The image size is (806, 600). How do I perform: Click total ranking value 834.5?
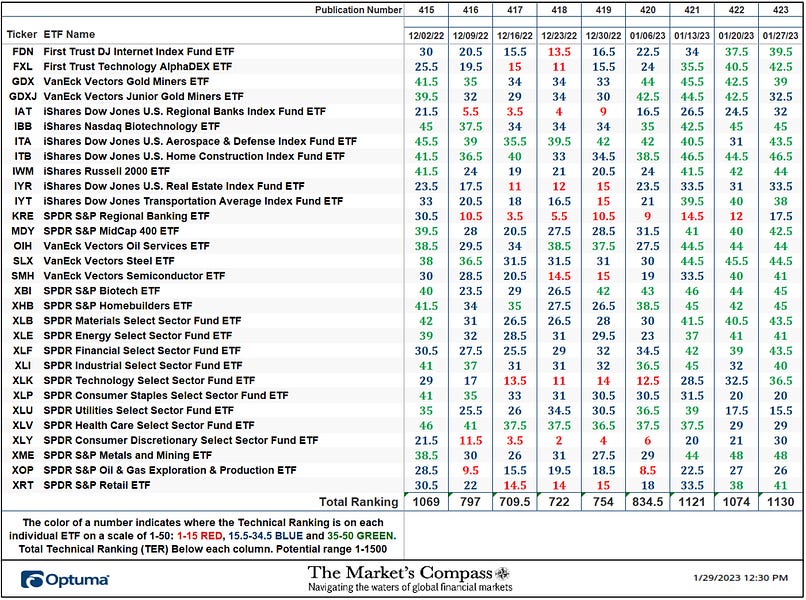tap(648, 502)
